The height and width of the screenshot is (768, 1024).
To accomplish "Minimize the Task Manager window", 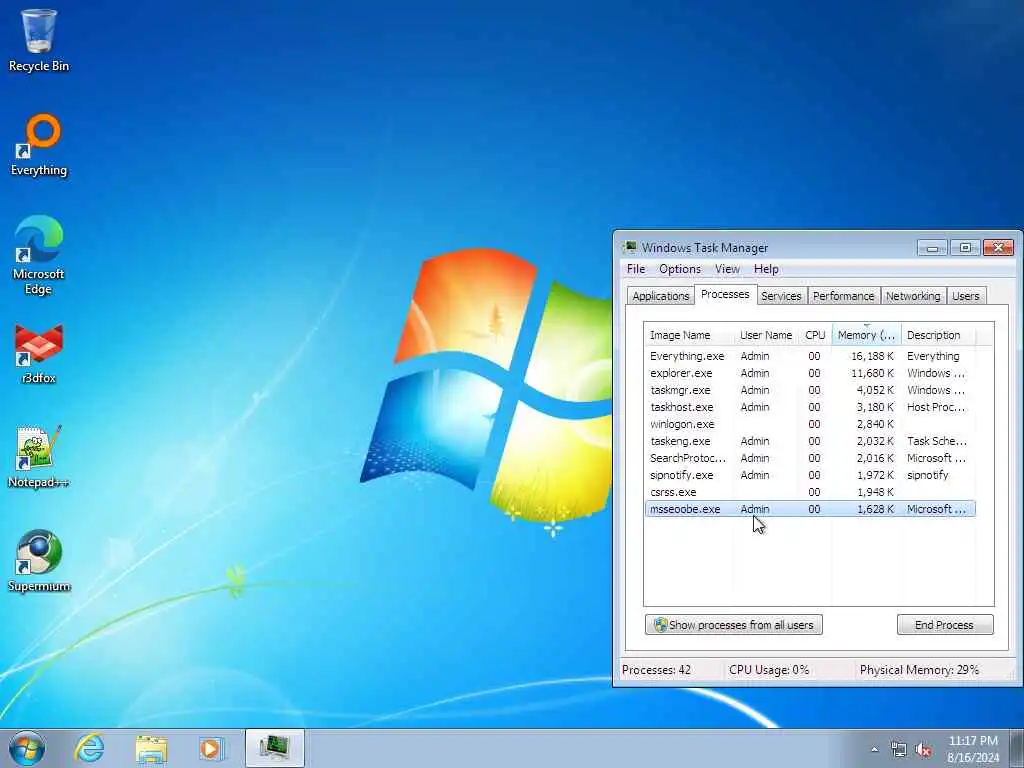I will tap(932, 248).
